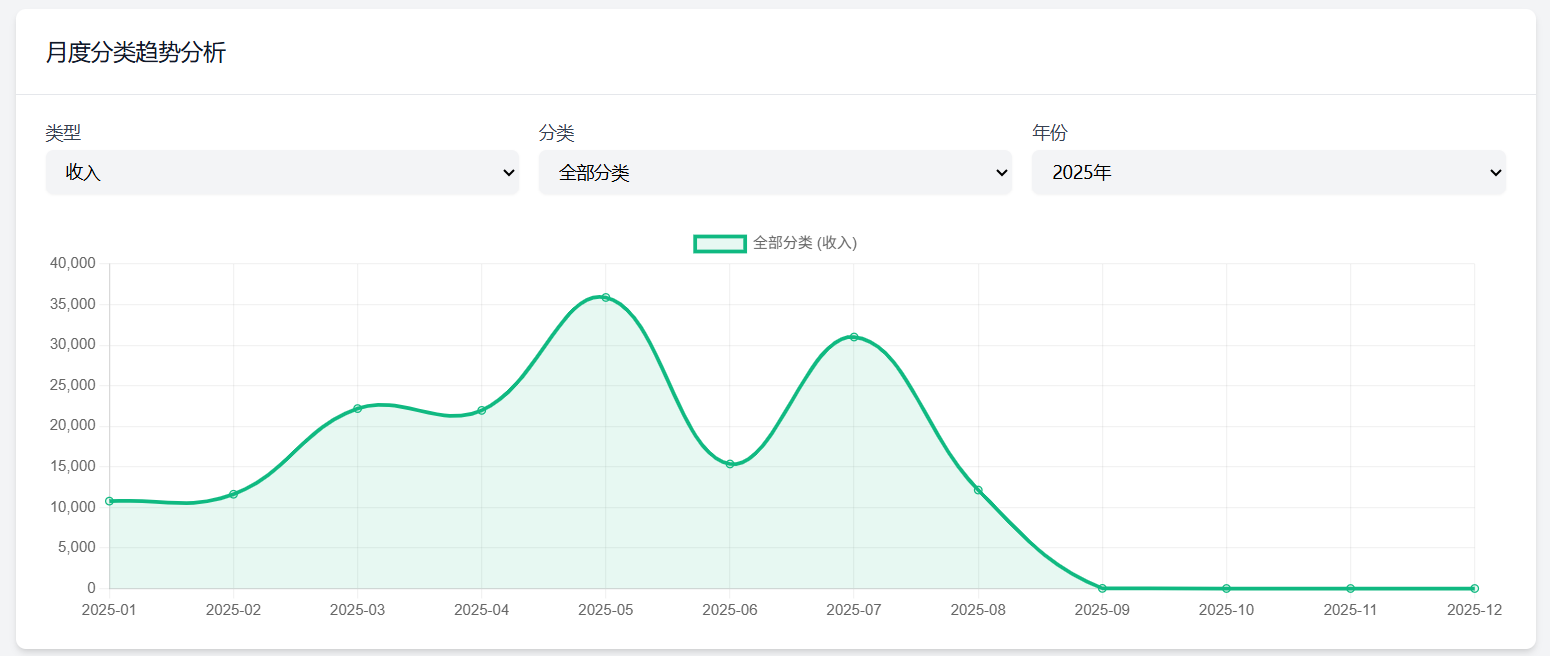Click the green legend color box
Screen dimensions: 1550x656
tap(720, 243)
